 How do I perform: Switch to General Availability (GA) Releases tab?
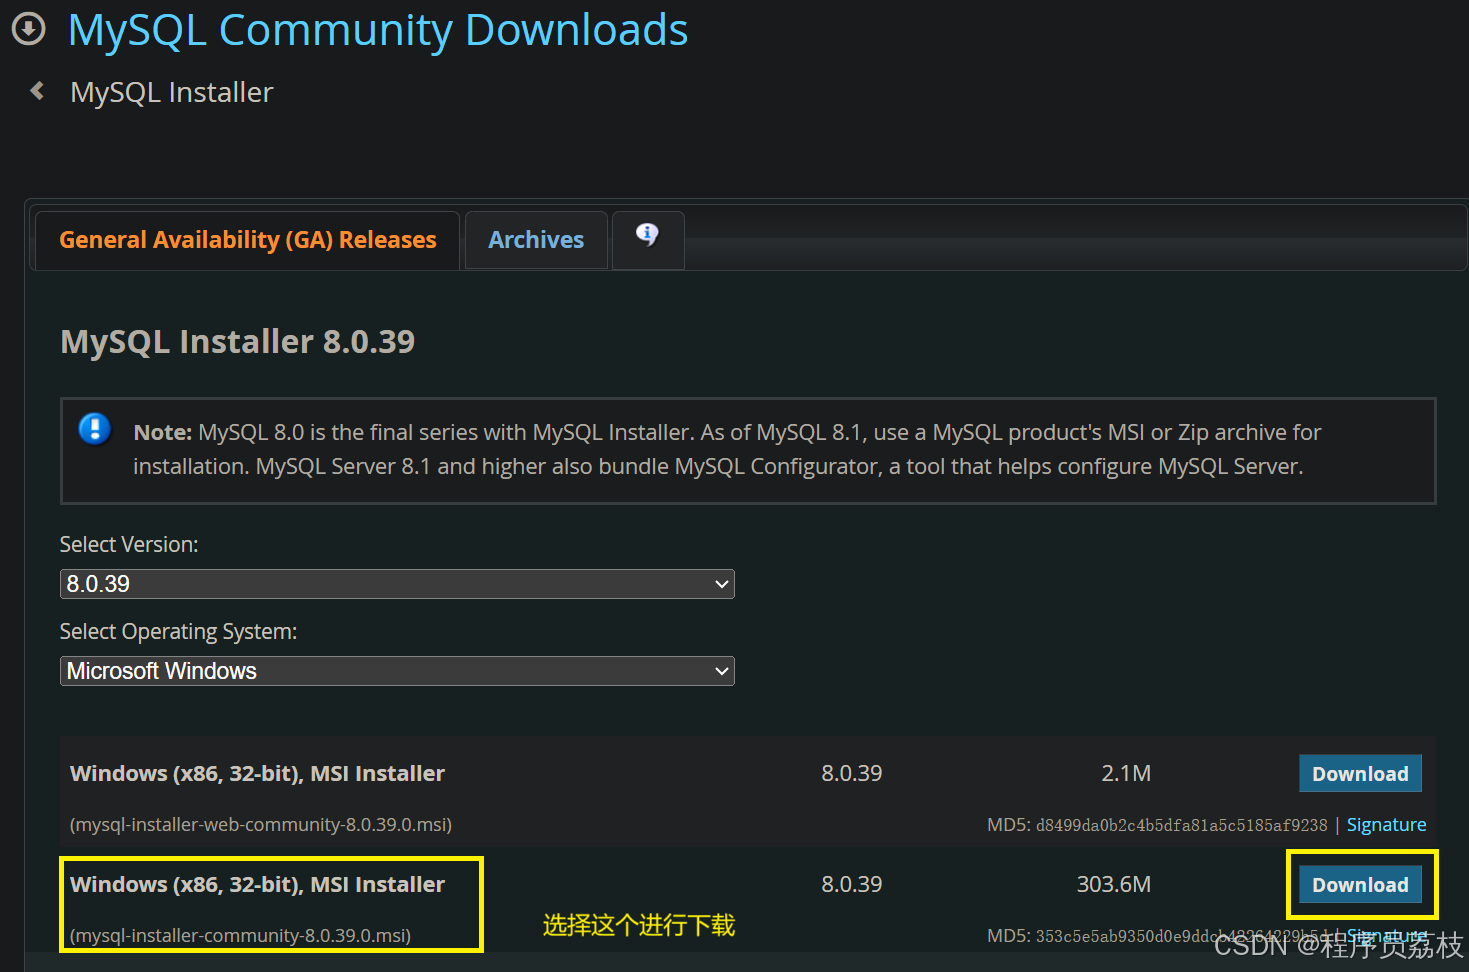247,240
